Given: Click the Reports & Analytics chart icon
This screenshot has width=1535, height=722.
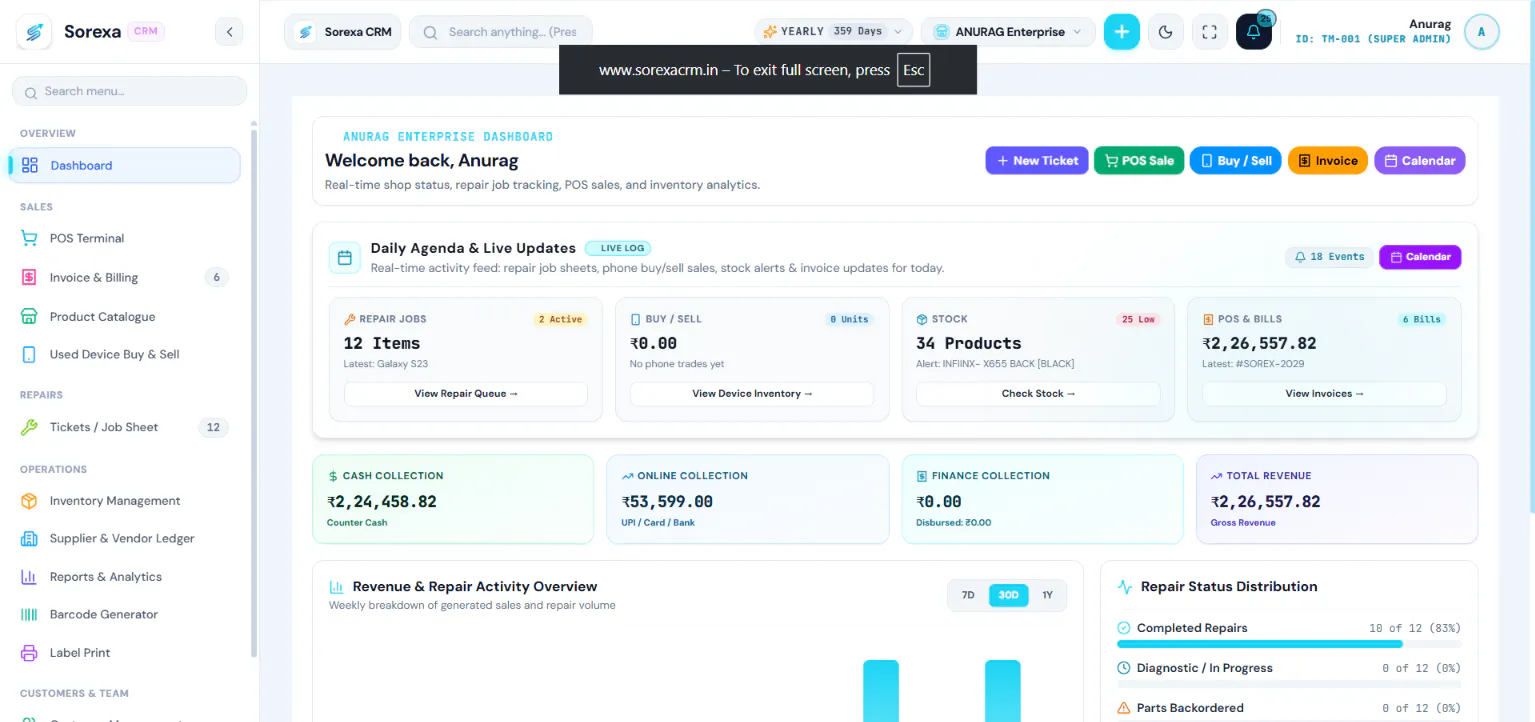Looking at the screenshot, I should click(30, 577).
